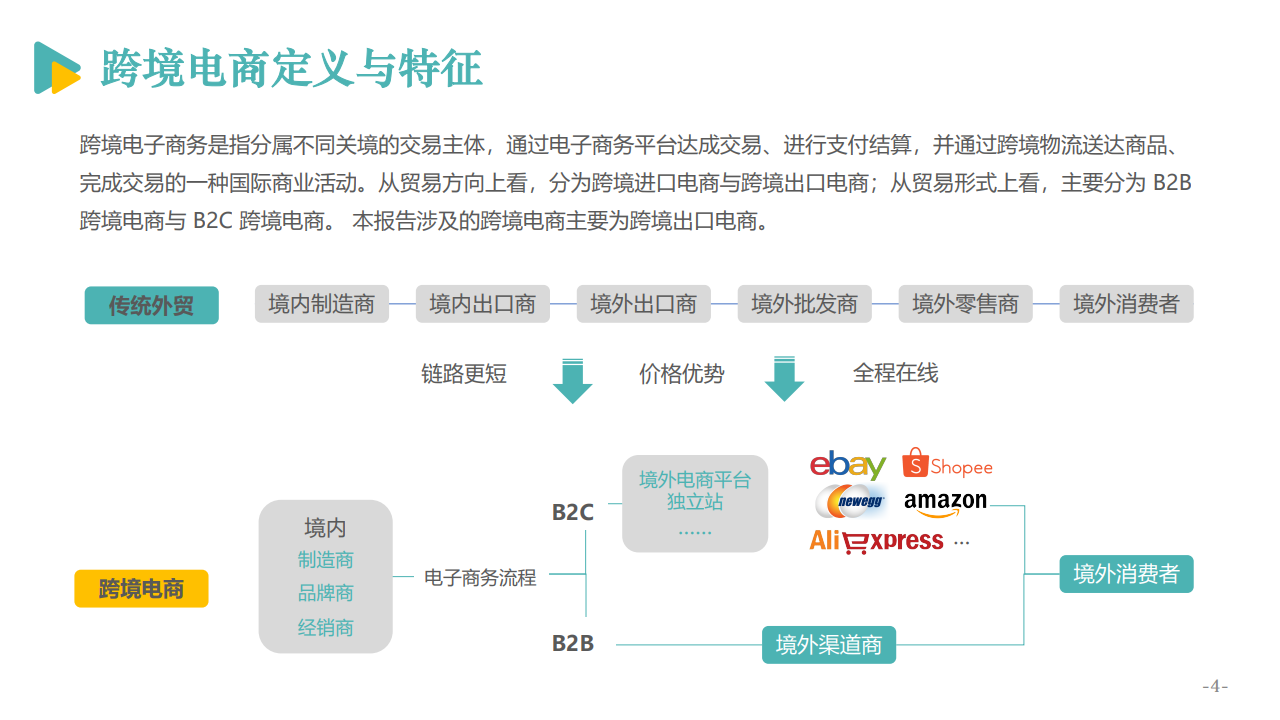Click the 境内出口商 box

[x=483, y=304]
